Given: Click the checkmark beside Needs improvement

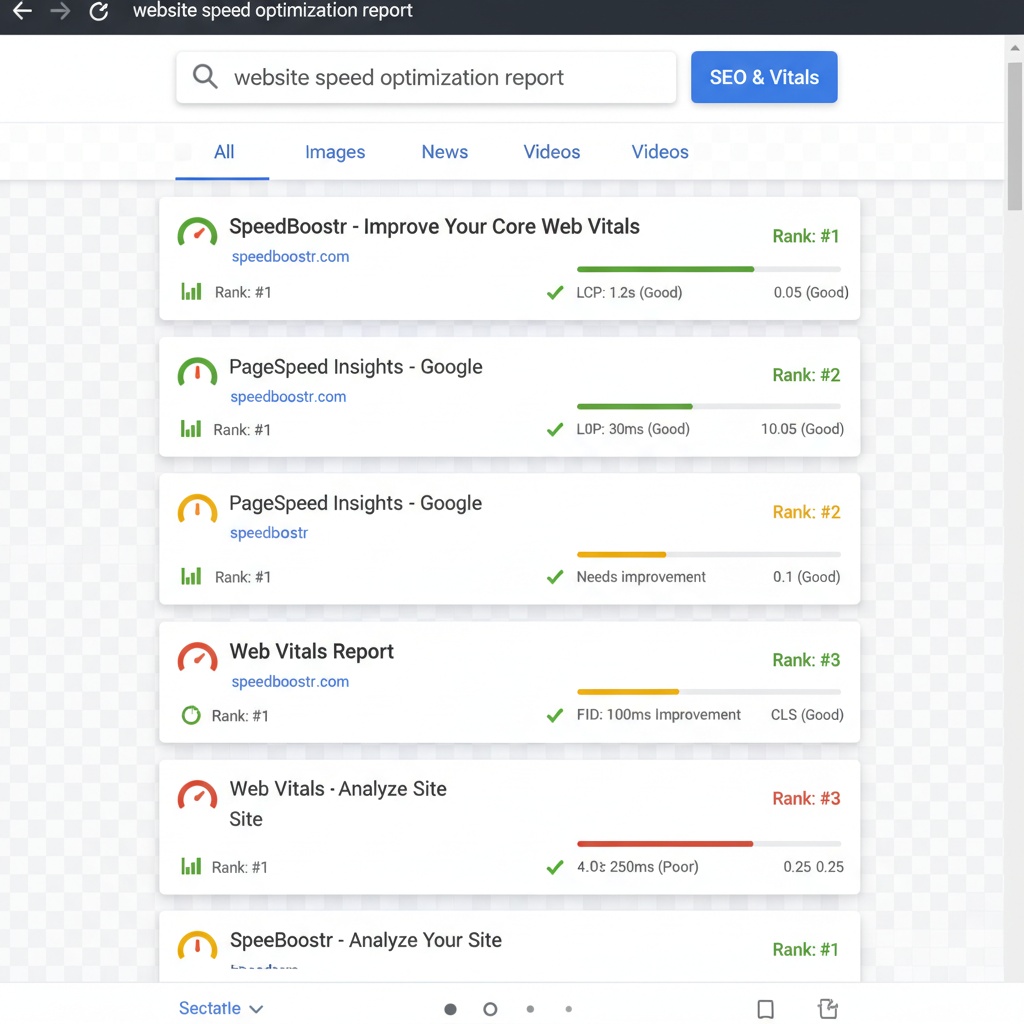Looking at the screenshot, I should [x=555, y=577].
